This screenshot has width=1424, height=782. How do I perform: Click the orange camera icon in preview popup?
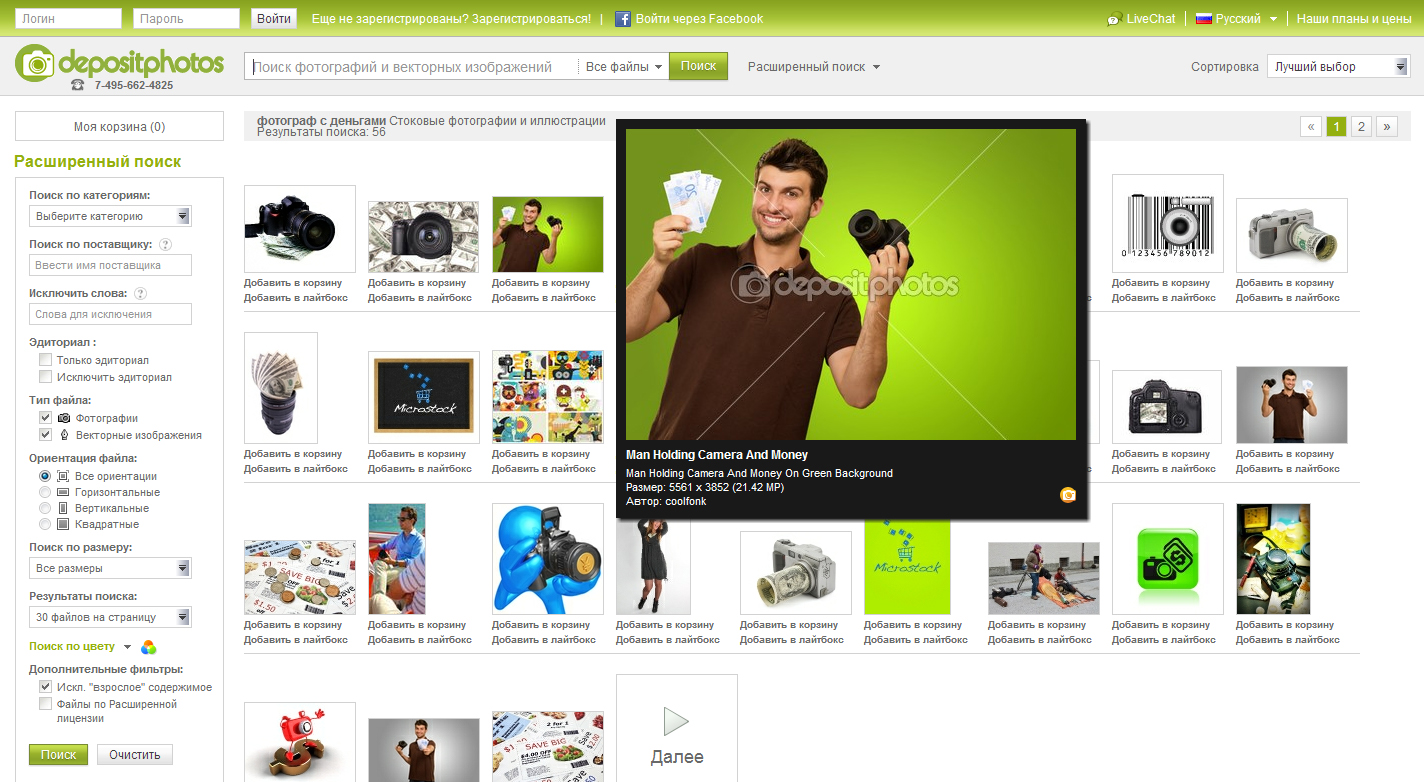pyautogui.click(x=1067, y=494)
